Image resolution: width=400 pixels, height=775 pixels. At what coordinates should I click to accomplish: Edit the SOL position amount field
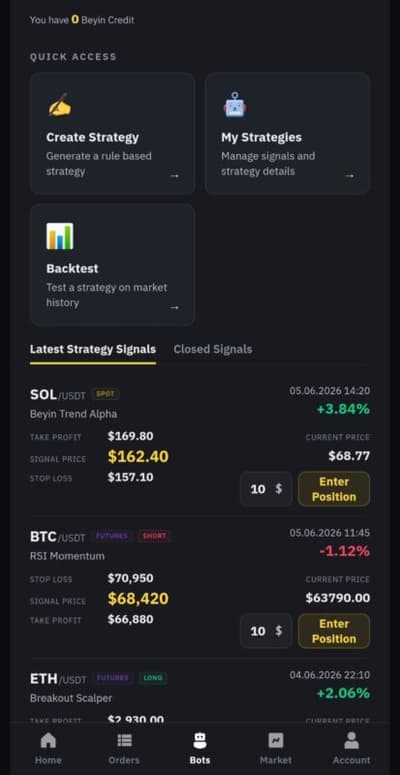pyautogui.click(x=266, y=489)
